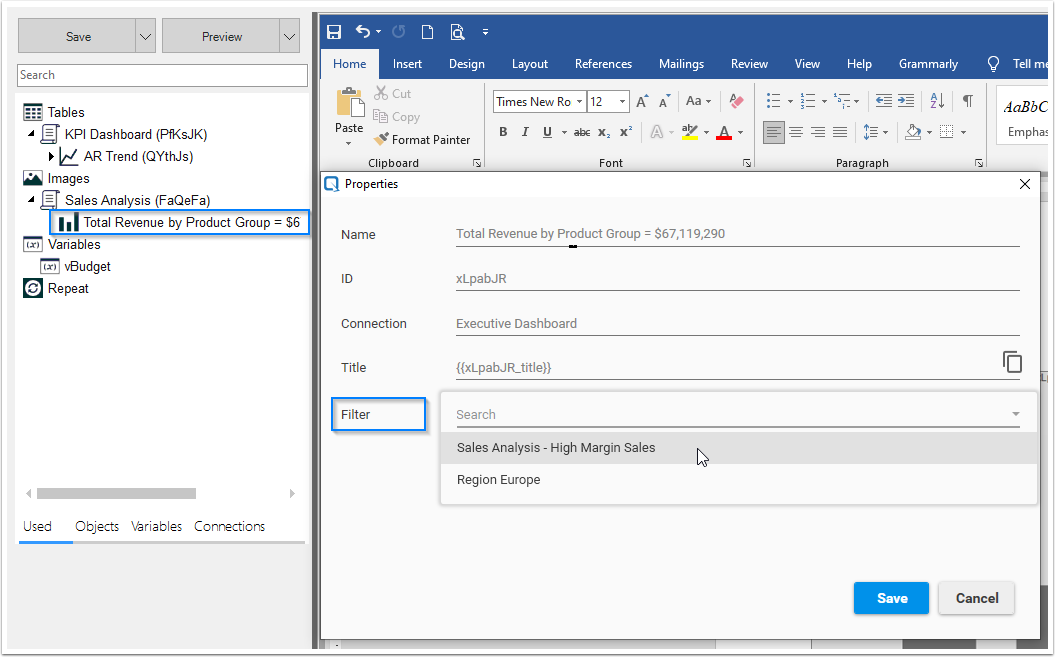Click the Word save icon in title bar
1055x657 pixels.
pos(334,32)
